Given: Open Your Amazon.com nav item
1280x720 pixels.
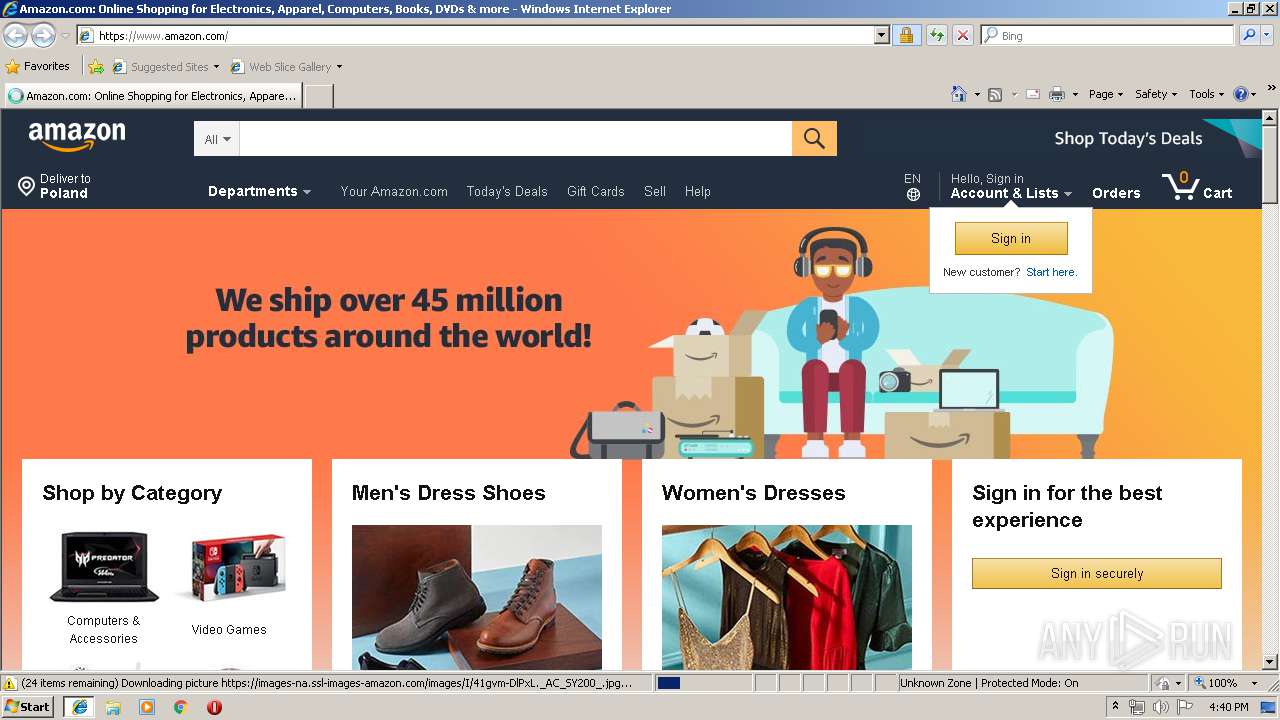Looking at the screenshot, I should click(394, 191).
